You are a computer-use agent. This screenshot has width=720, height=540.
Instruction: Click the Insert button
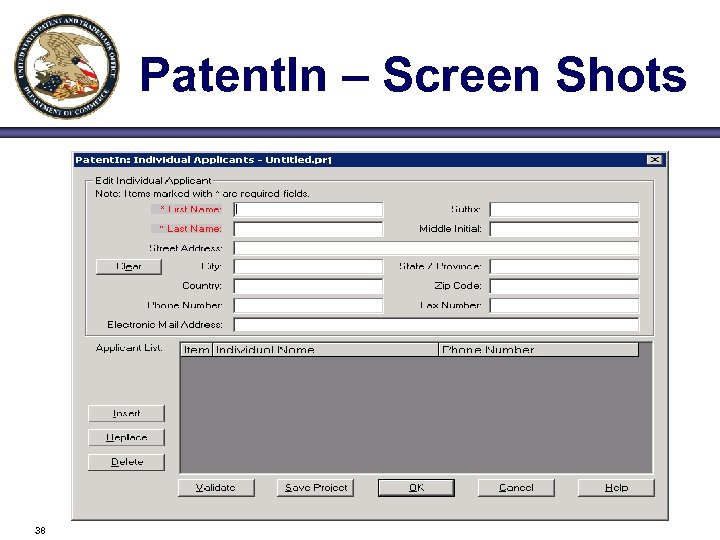click(x=126, y=413)
